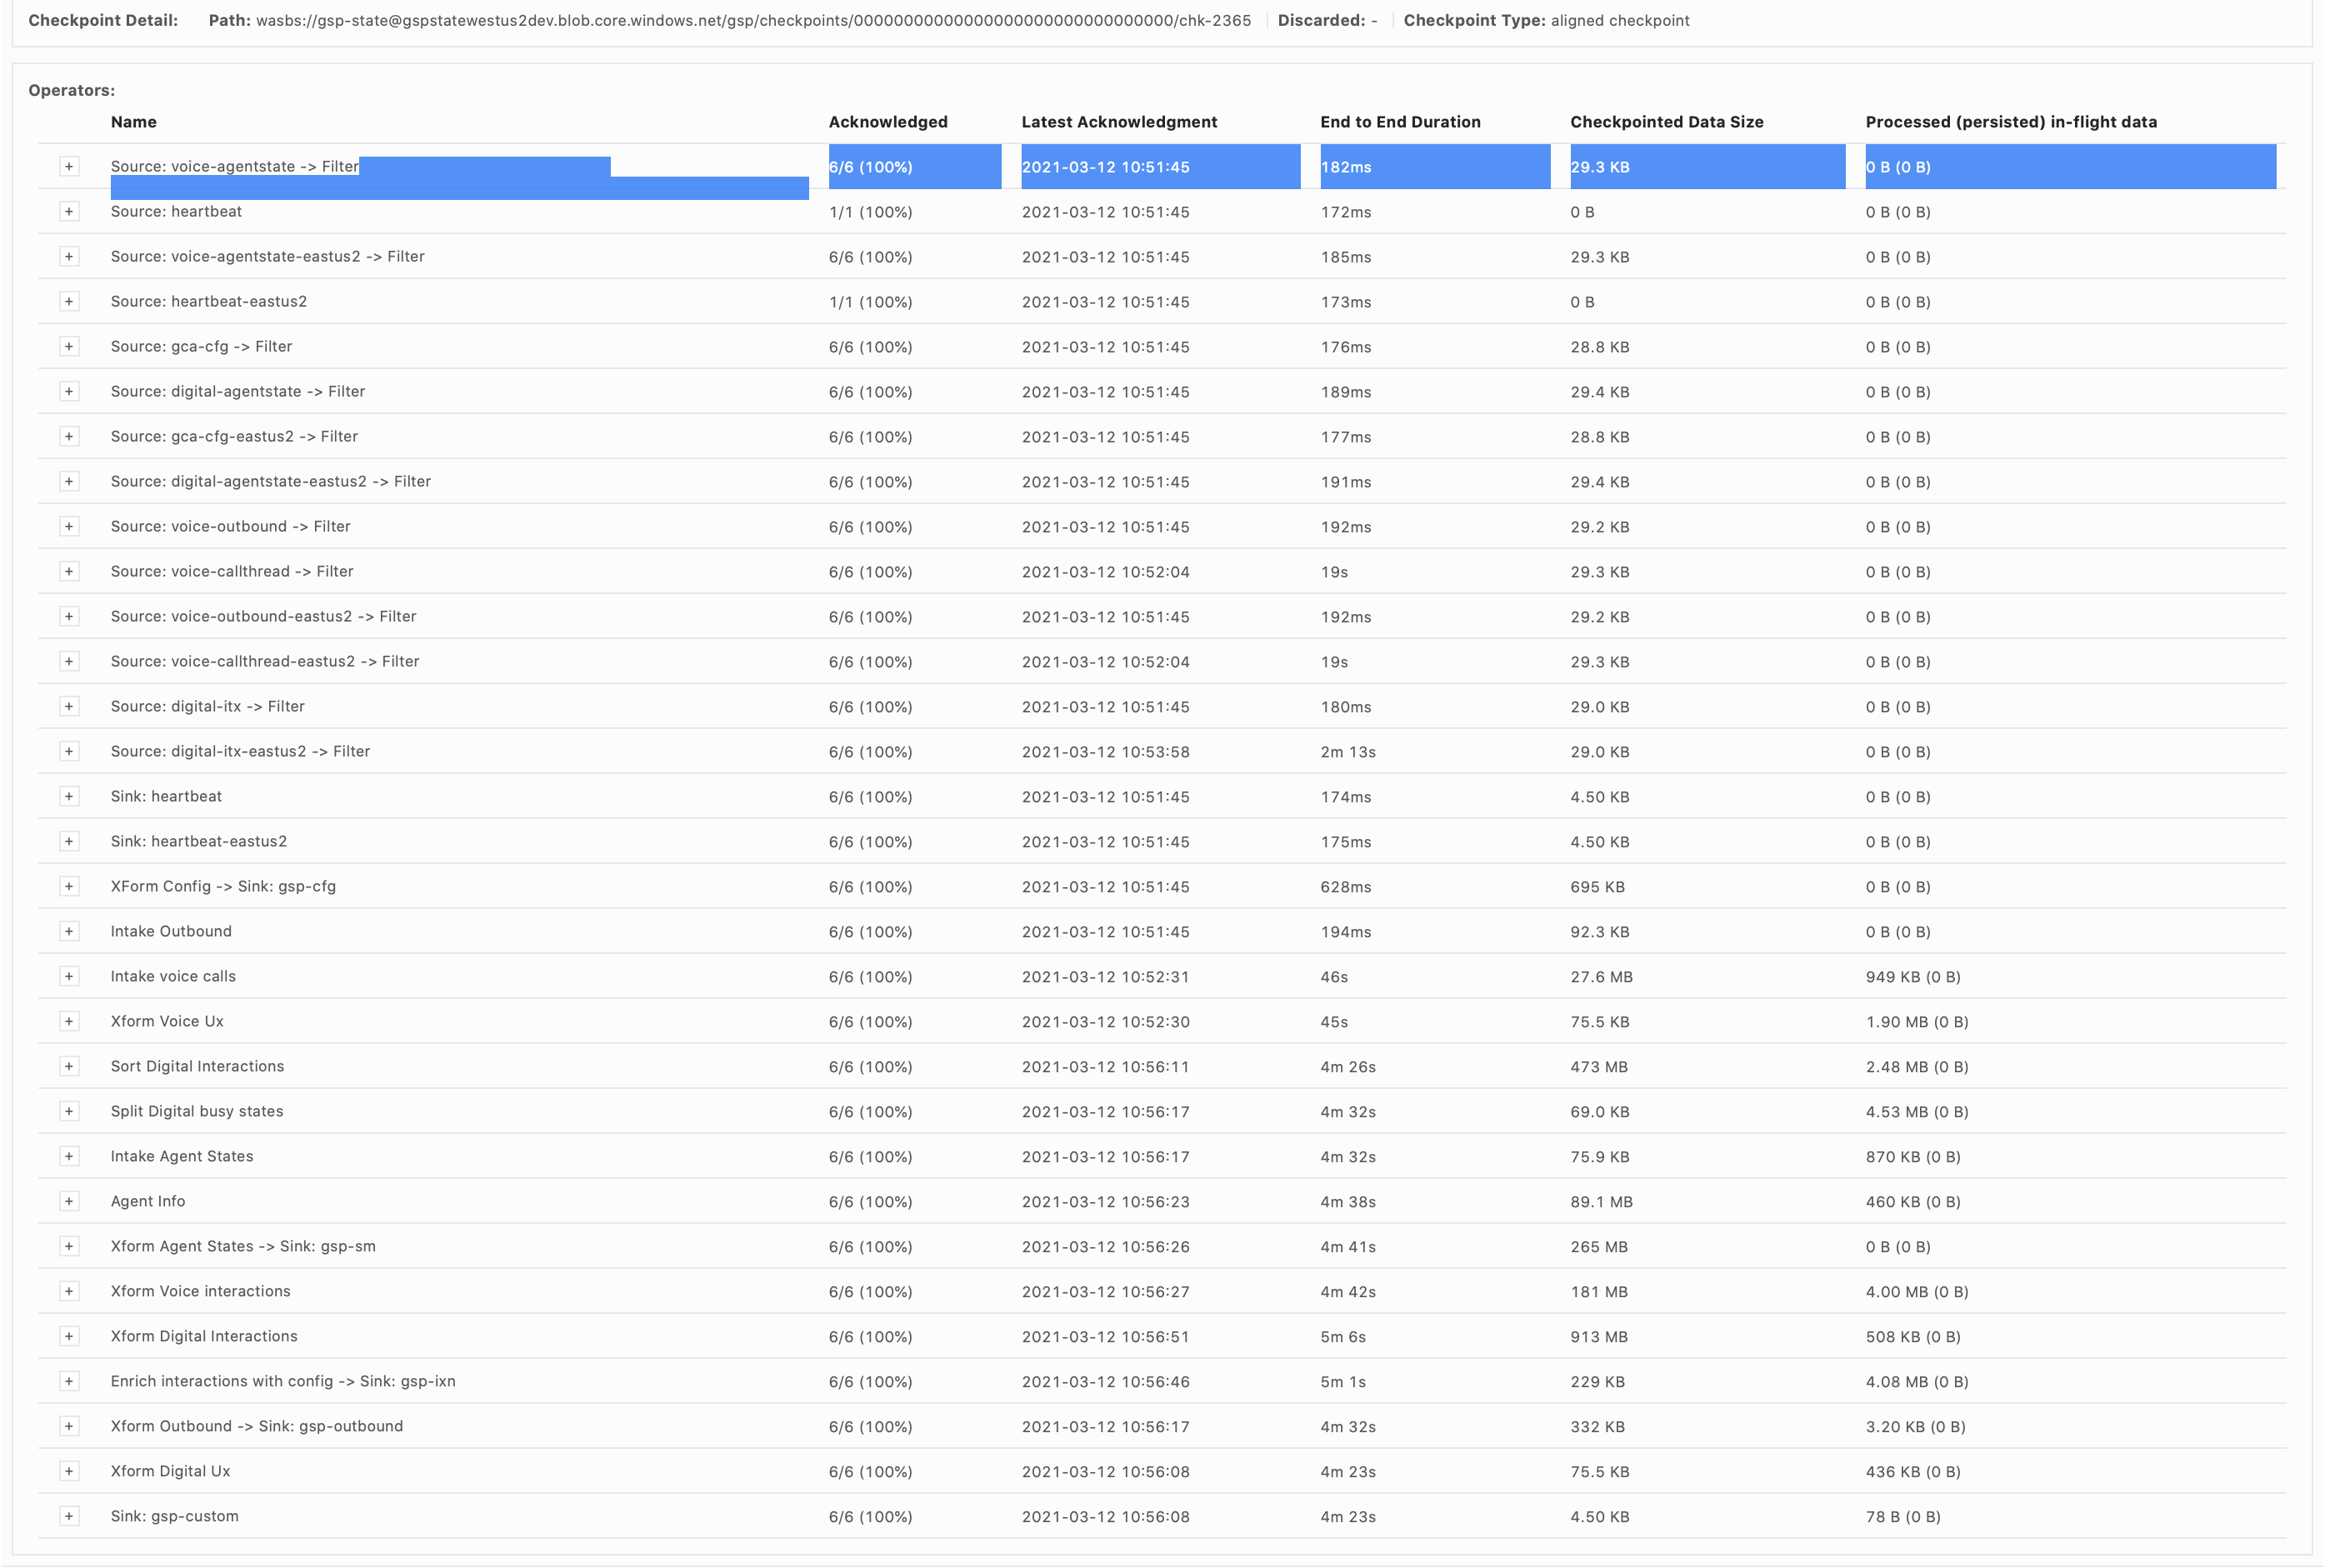Expand Source: voice-agentstate -> Filter row
Screen dimensions: 2350x1568
[x=69, y=167]
